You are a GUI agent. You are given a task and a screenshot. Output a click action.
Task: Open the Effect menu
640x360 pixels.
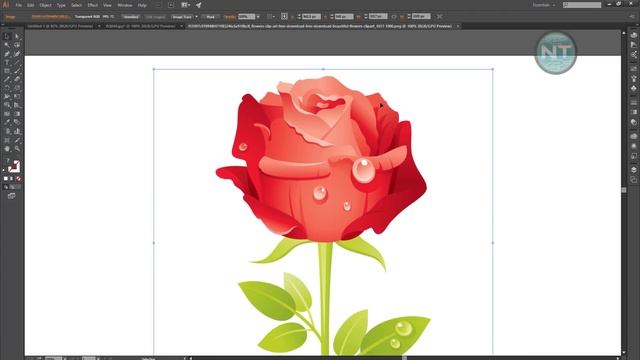click(x=93, y=5)
